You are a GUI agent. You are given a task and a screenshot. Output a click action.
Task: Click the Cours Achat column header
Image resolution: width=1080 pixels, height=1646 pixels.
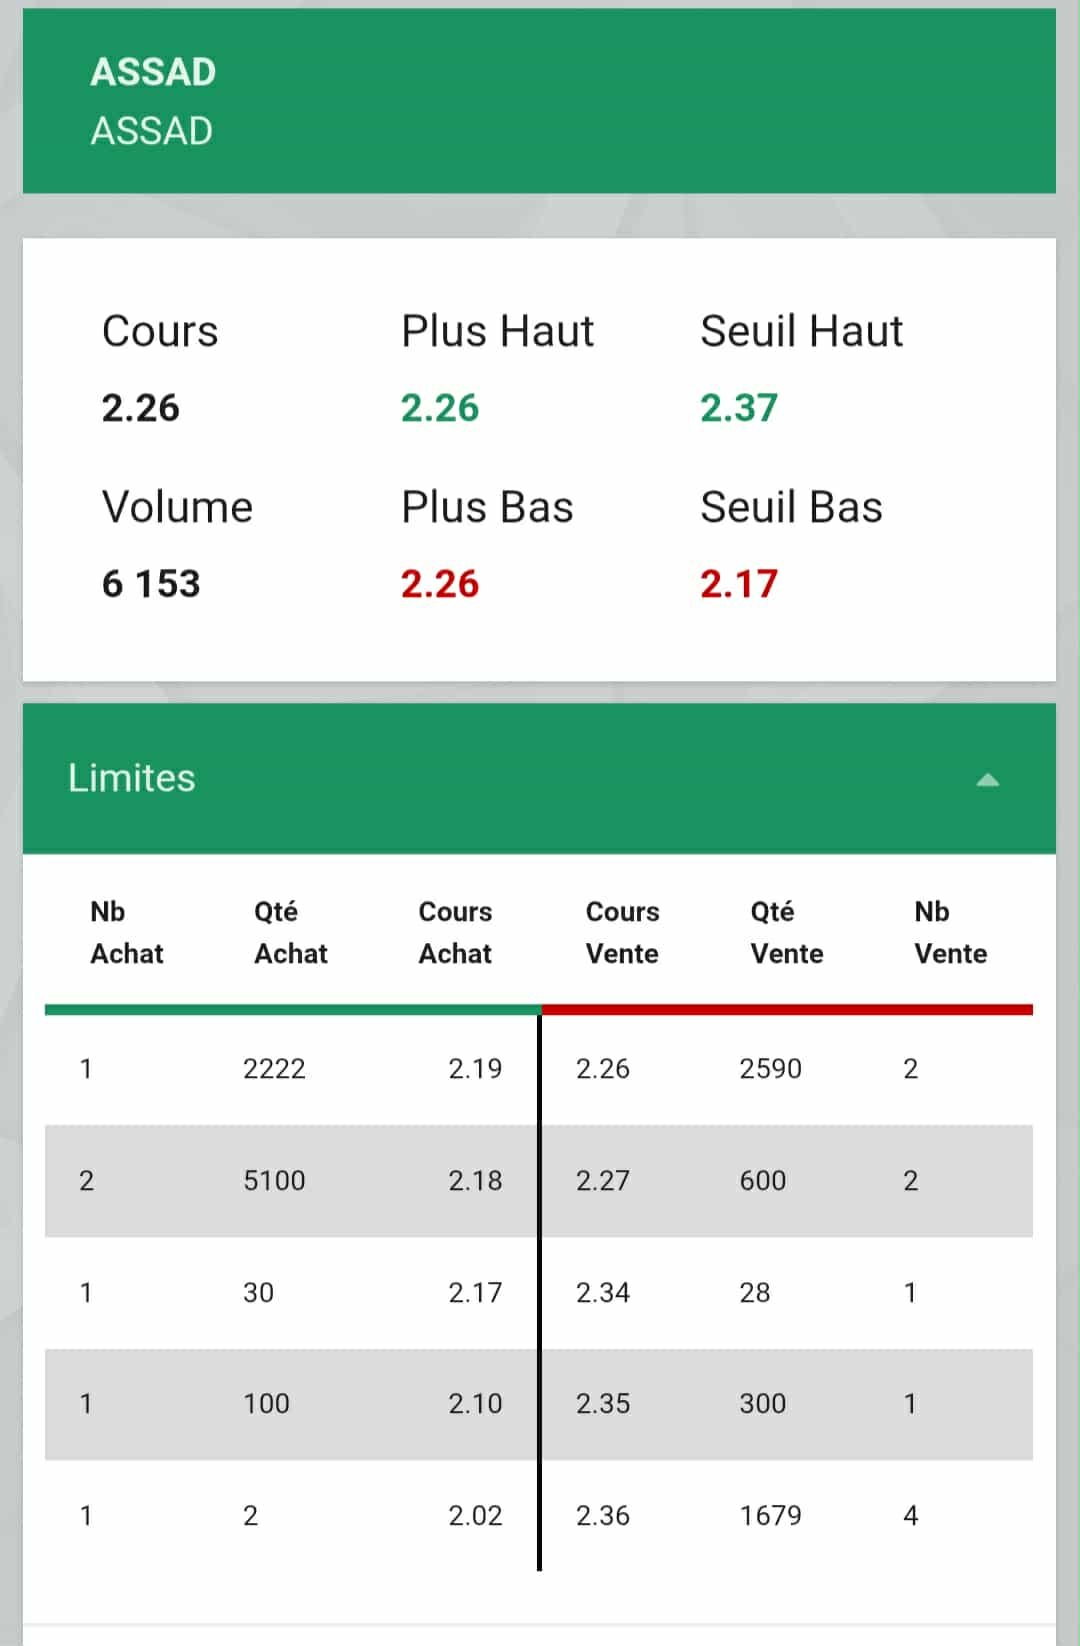(x=455, y=932)
